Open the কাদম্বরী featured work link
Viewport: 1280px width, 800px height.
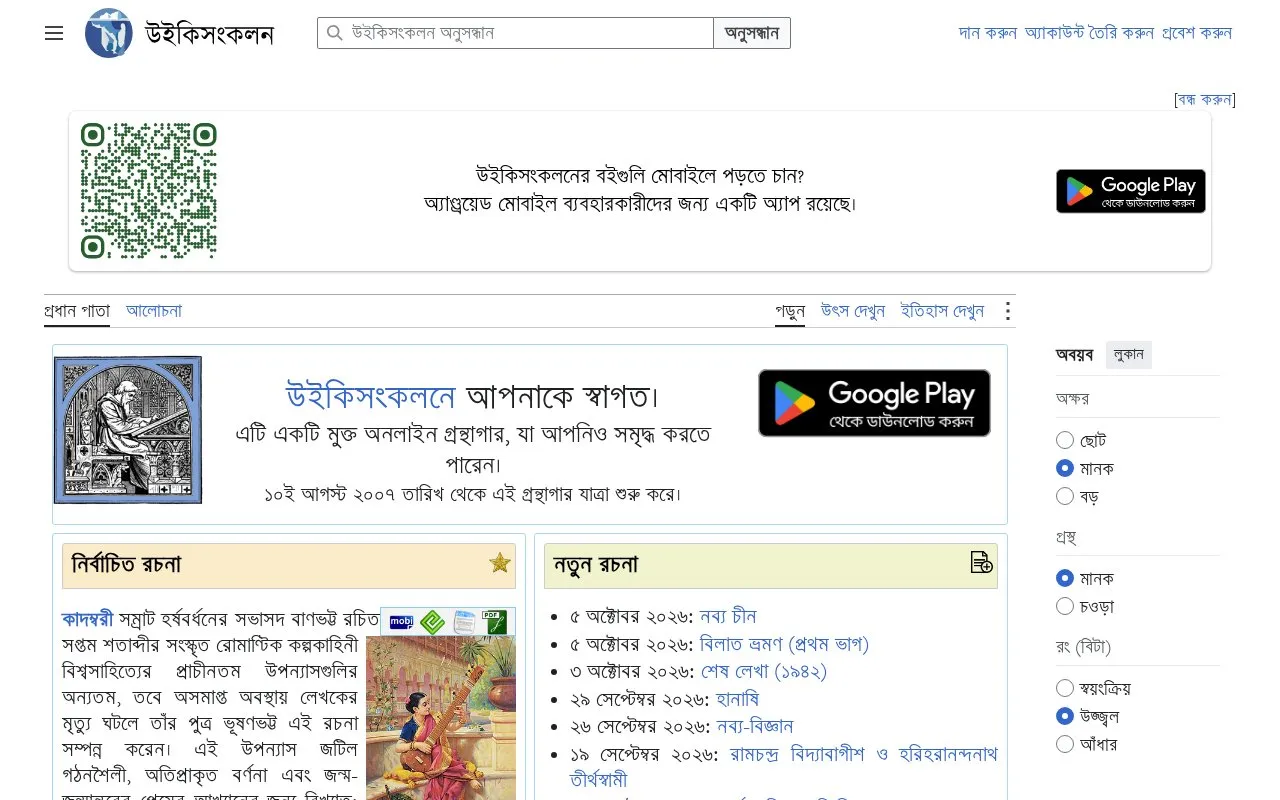tap(88, 618)
